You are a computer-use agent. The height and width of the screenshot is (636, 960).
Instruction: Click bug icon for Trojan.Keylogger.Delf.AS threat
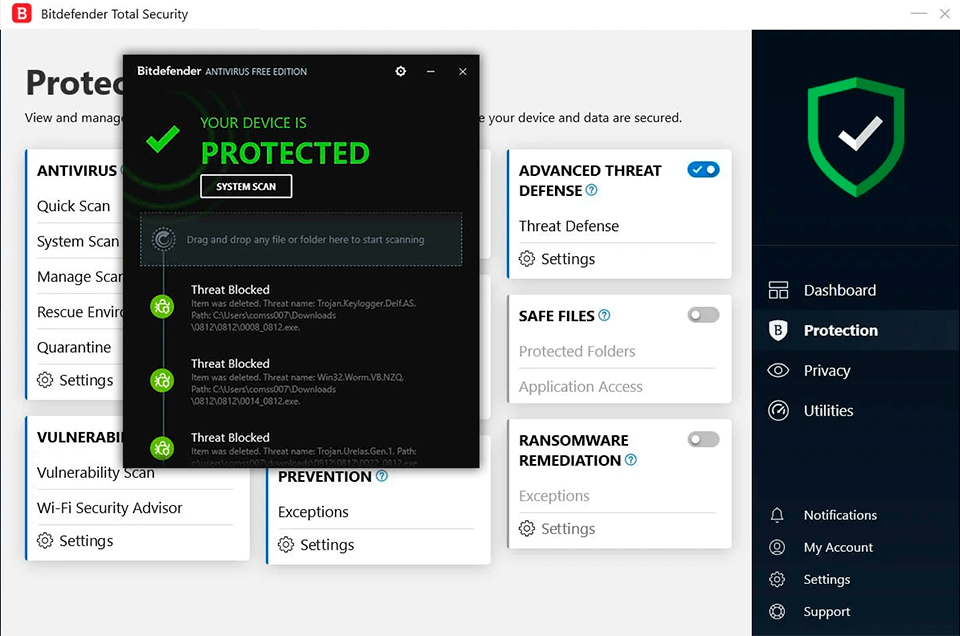(x=162, y=307)
